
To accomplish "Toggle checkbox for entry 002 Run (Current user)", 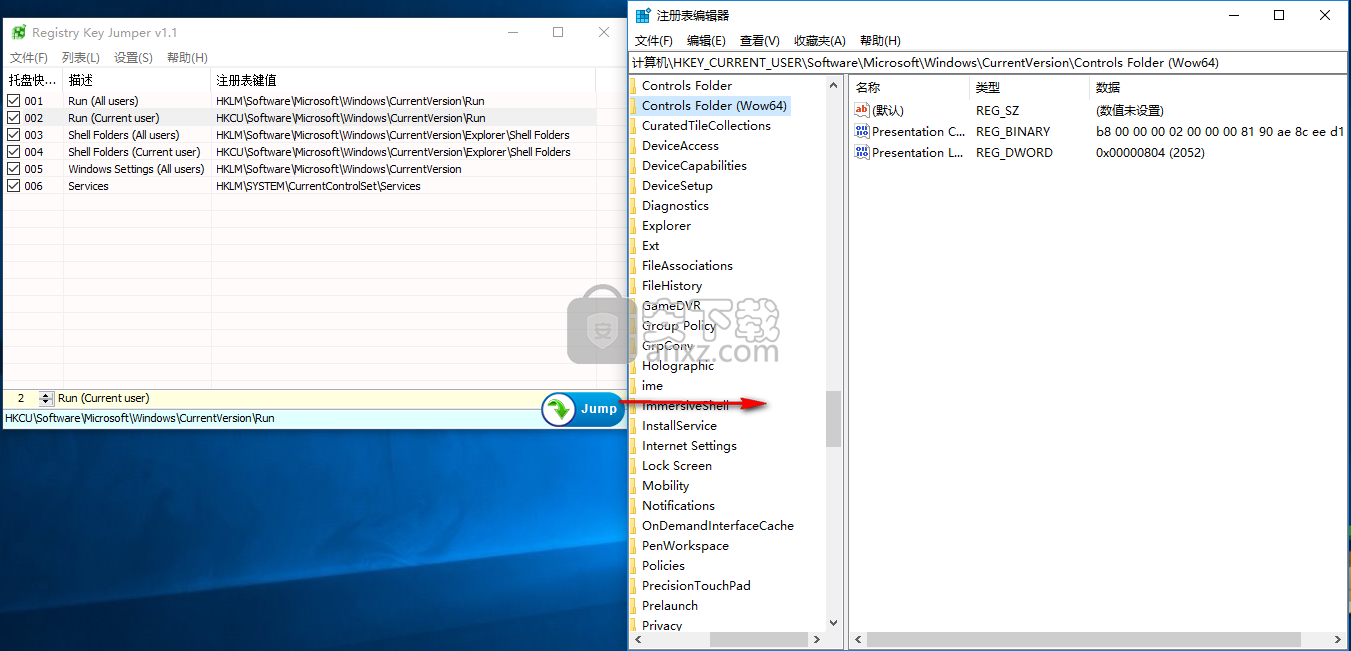I will [x=13, y=118].
